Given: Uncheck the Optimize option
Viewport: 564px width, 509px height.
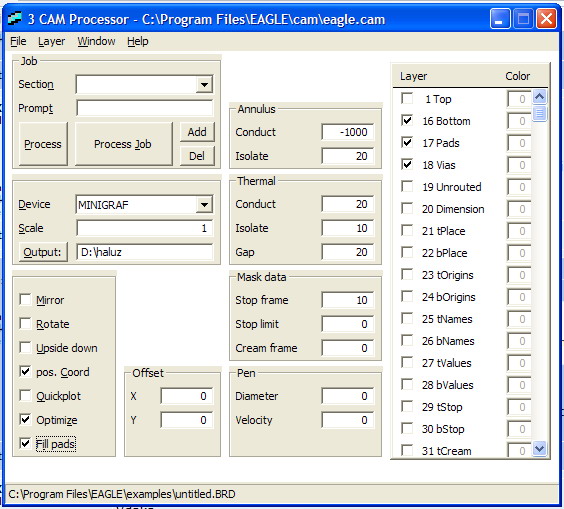Looking at the screenshot, I should pos(25,419).
